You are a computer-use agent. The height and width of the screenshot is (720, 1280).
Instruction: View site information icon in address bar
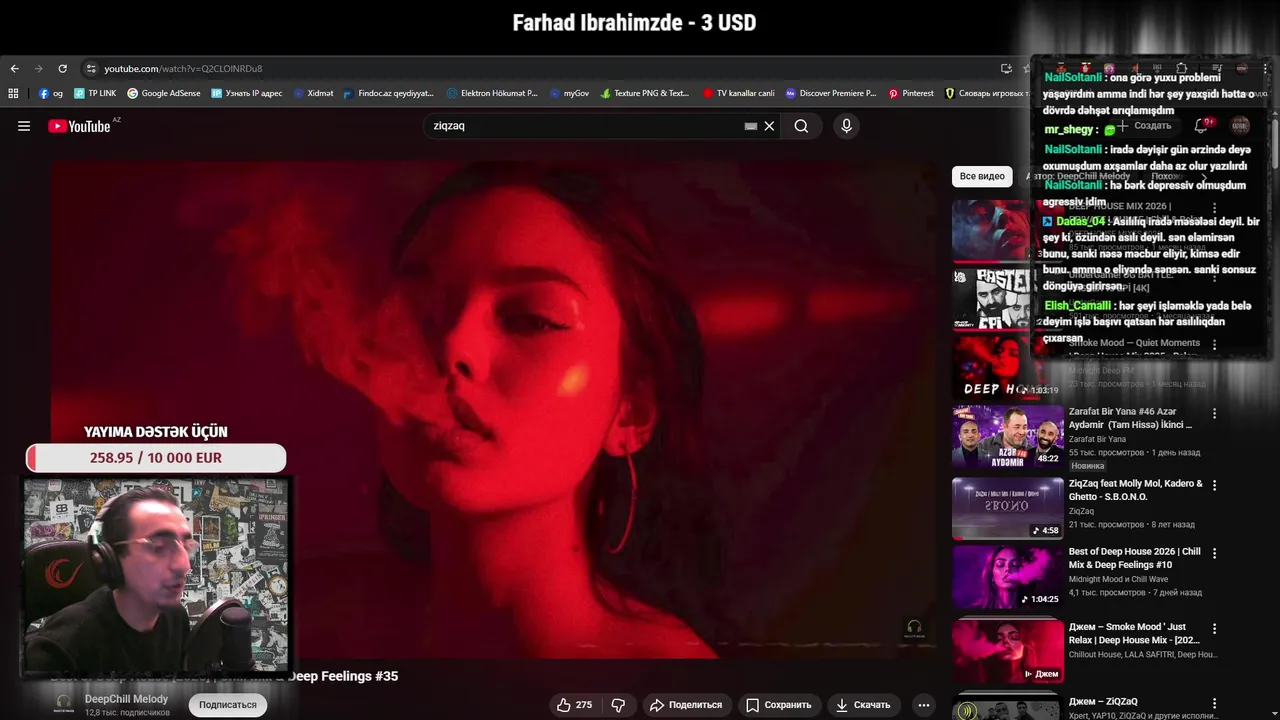pos(91,69)
